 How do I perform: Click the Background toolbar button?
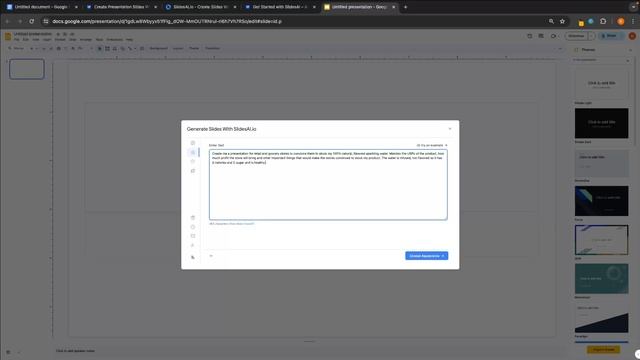(x=158, y=48)
